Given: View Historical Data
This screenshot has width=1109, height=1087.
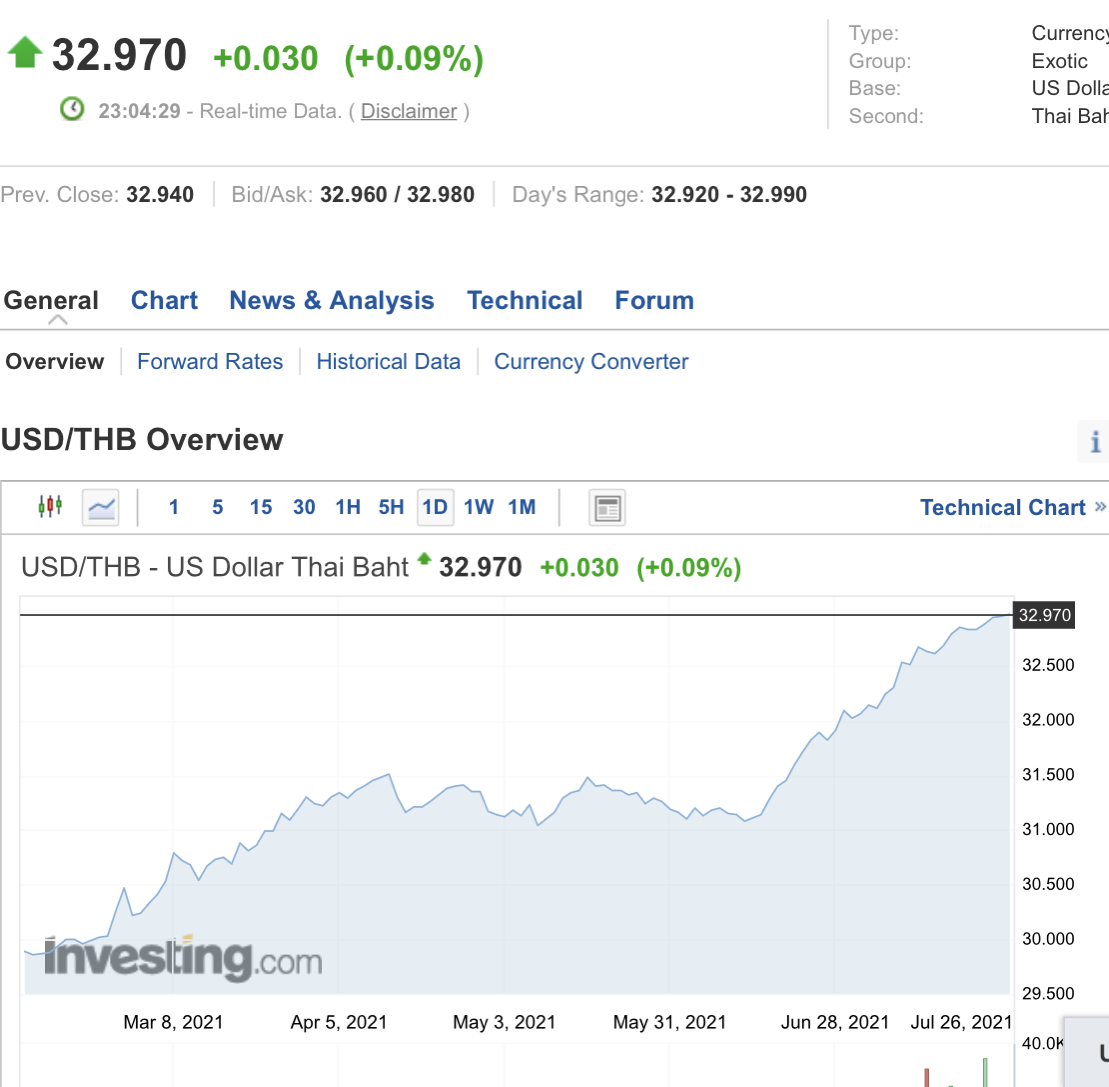Looking at the screenshot, I should click(x=388, y=362).
